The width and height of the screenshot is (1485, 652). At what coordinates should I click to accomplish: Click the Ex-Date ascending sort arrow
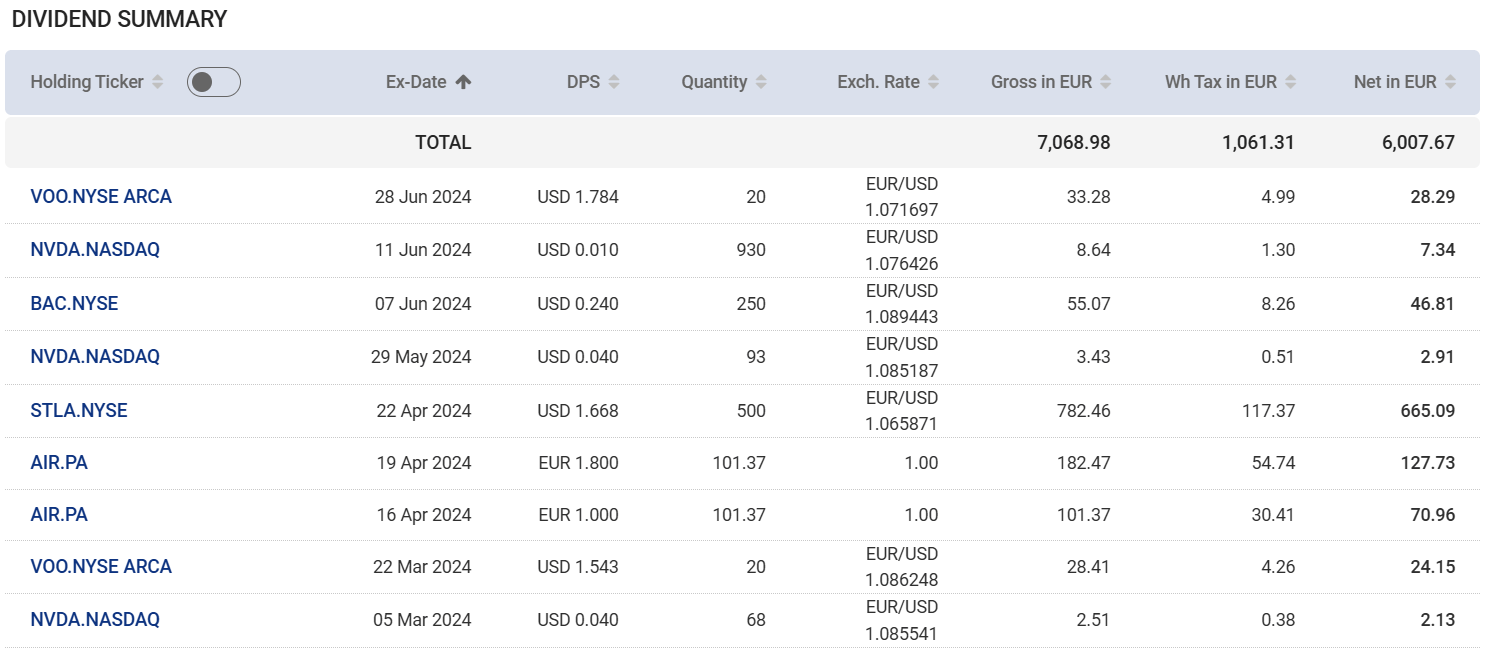[x=463, y=82]
